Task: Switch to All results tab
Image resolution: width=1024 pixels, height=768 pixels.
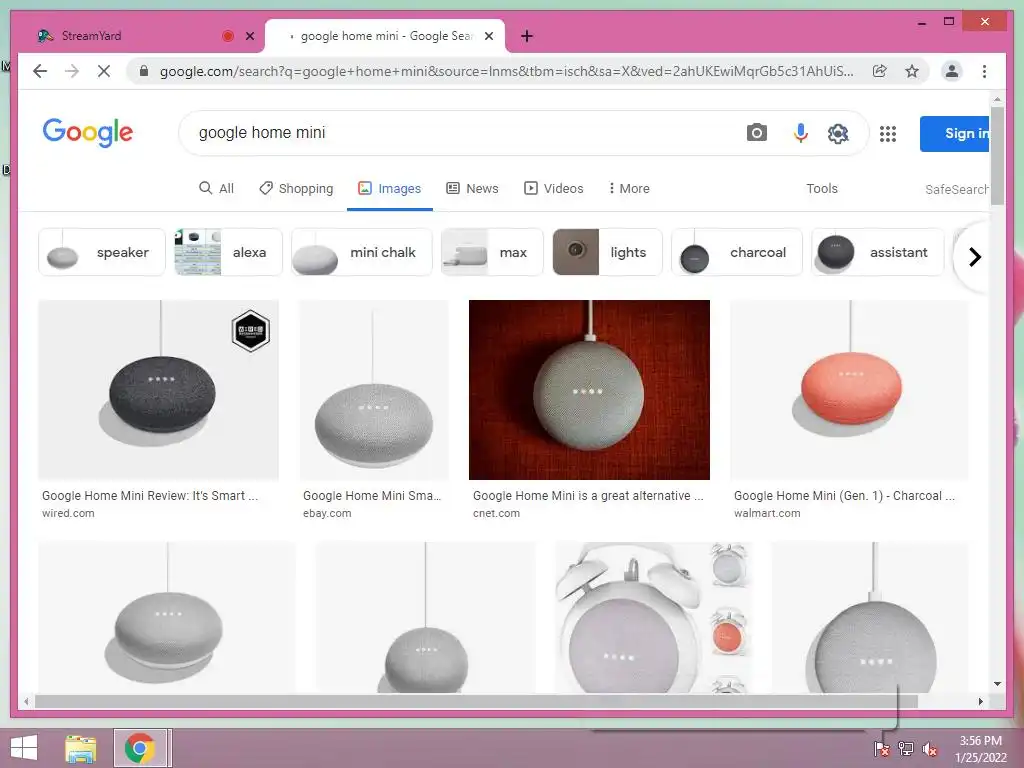Action: [216, 189]
